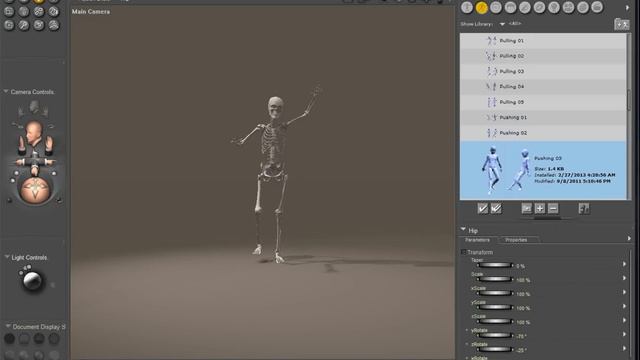640x360 pixels.
Task: Click the Pushing 03 large preview thumbnail
Action: (x=507, y=170)
